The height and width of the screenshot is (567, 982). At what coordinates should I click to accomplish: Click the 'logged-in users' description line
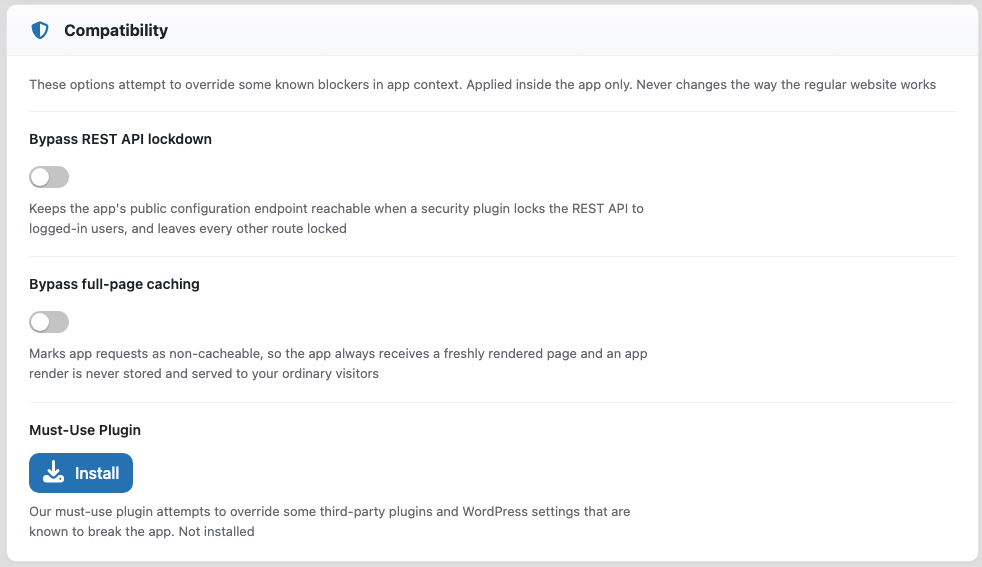[188, 229]
